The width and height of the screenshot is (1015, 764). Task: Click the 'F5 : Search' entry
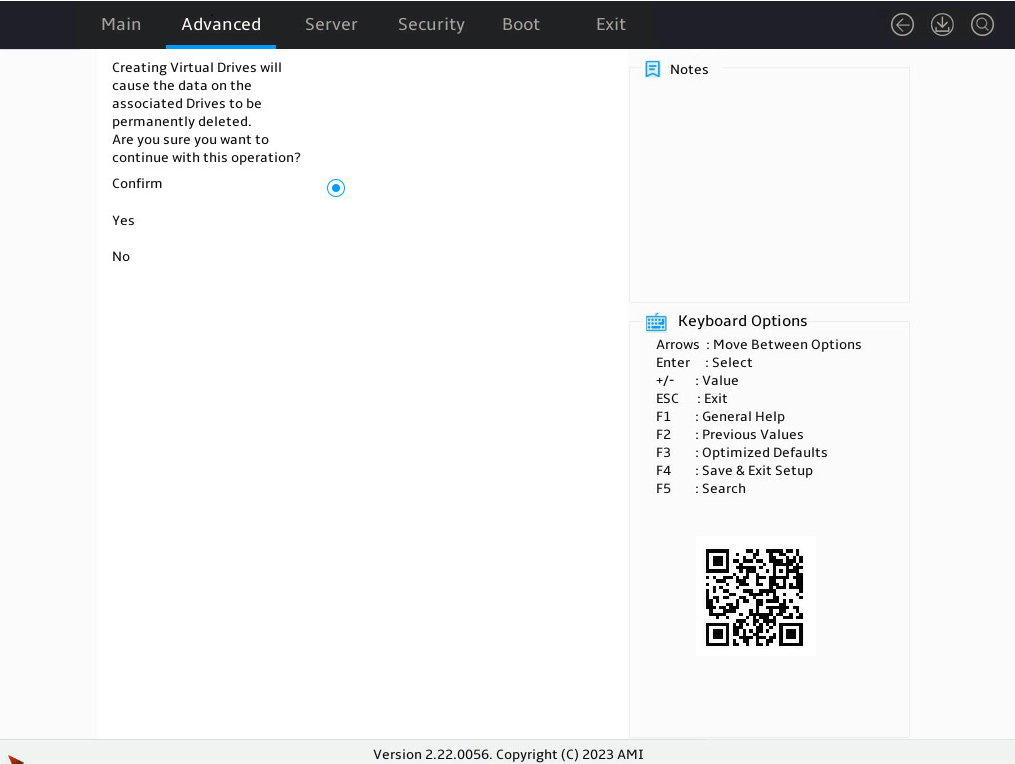[x=700, y=489]
